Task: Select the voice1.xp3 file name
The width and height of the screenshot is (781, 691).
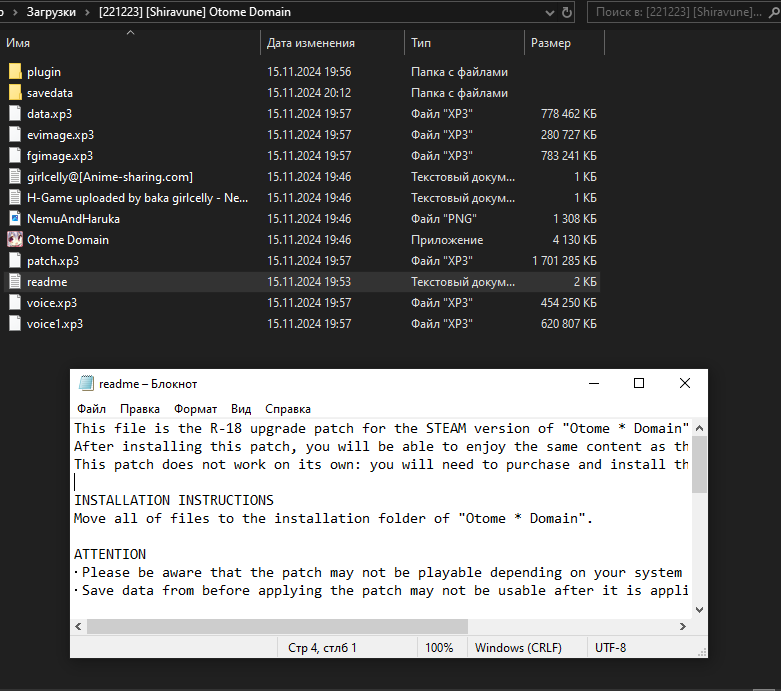Action: 55,324
